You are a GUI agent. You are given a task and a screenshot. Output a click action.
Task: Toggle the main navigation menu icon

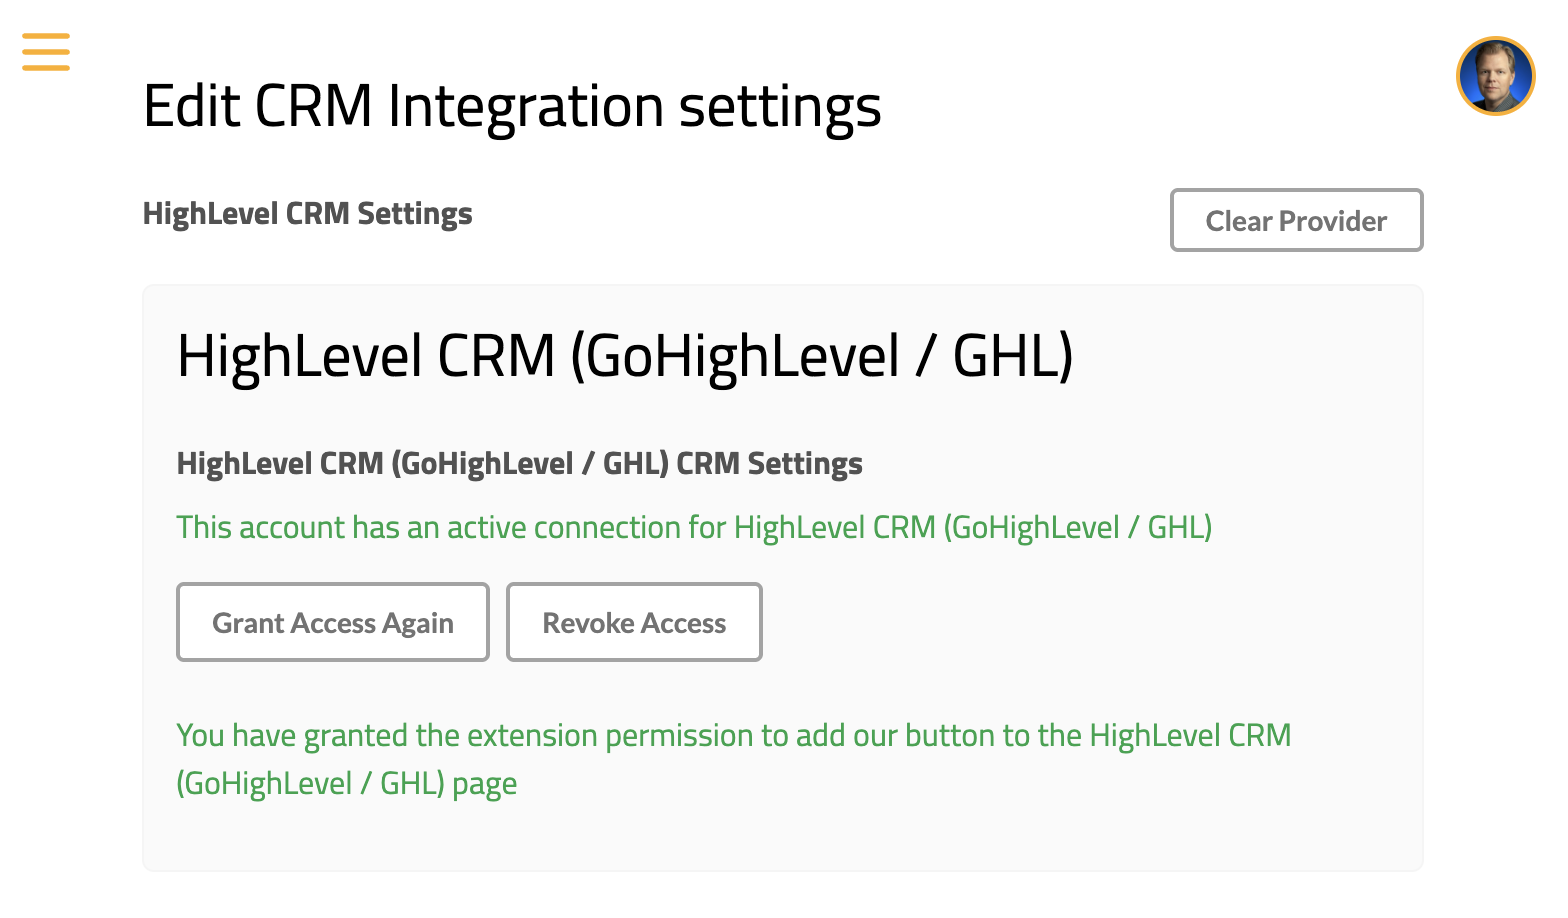[46, 52]
